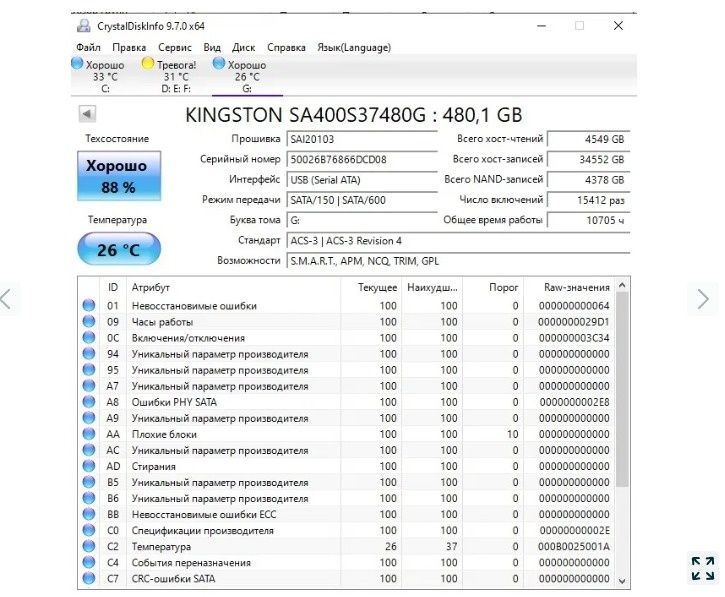Click the status orb for attribute 0C

pyautogui.click(x=89, y=338)
